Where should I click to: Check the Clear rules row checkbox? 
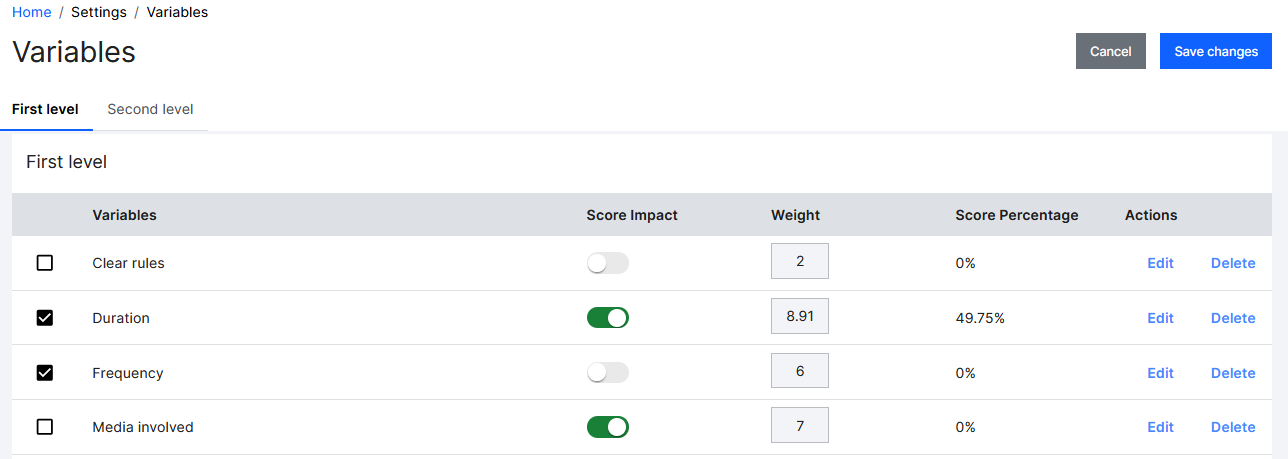(x=45, y=263)
